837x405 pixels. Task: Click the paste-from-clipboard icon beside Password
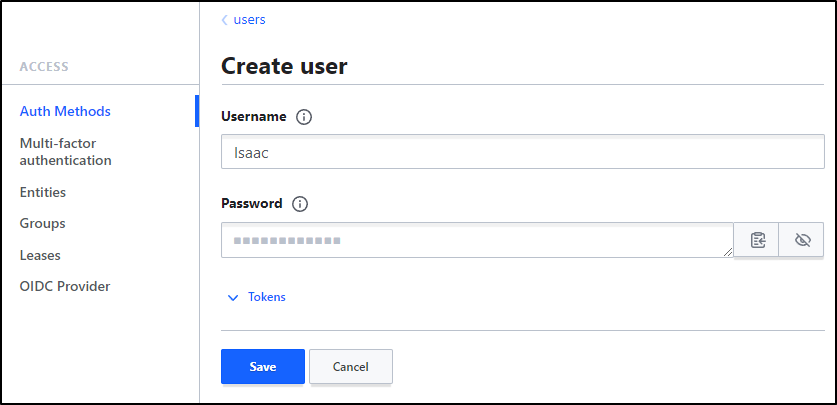coord(756,240)
